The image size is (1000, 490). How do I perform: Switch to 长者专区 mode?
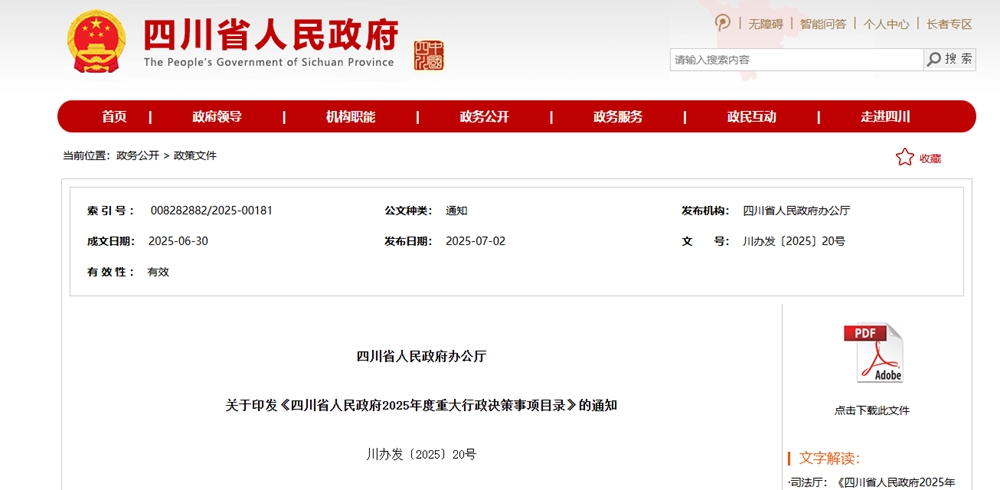pos(949,24)
